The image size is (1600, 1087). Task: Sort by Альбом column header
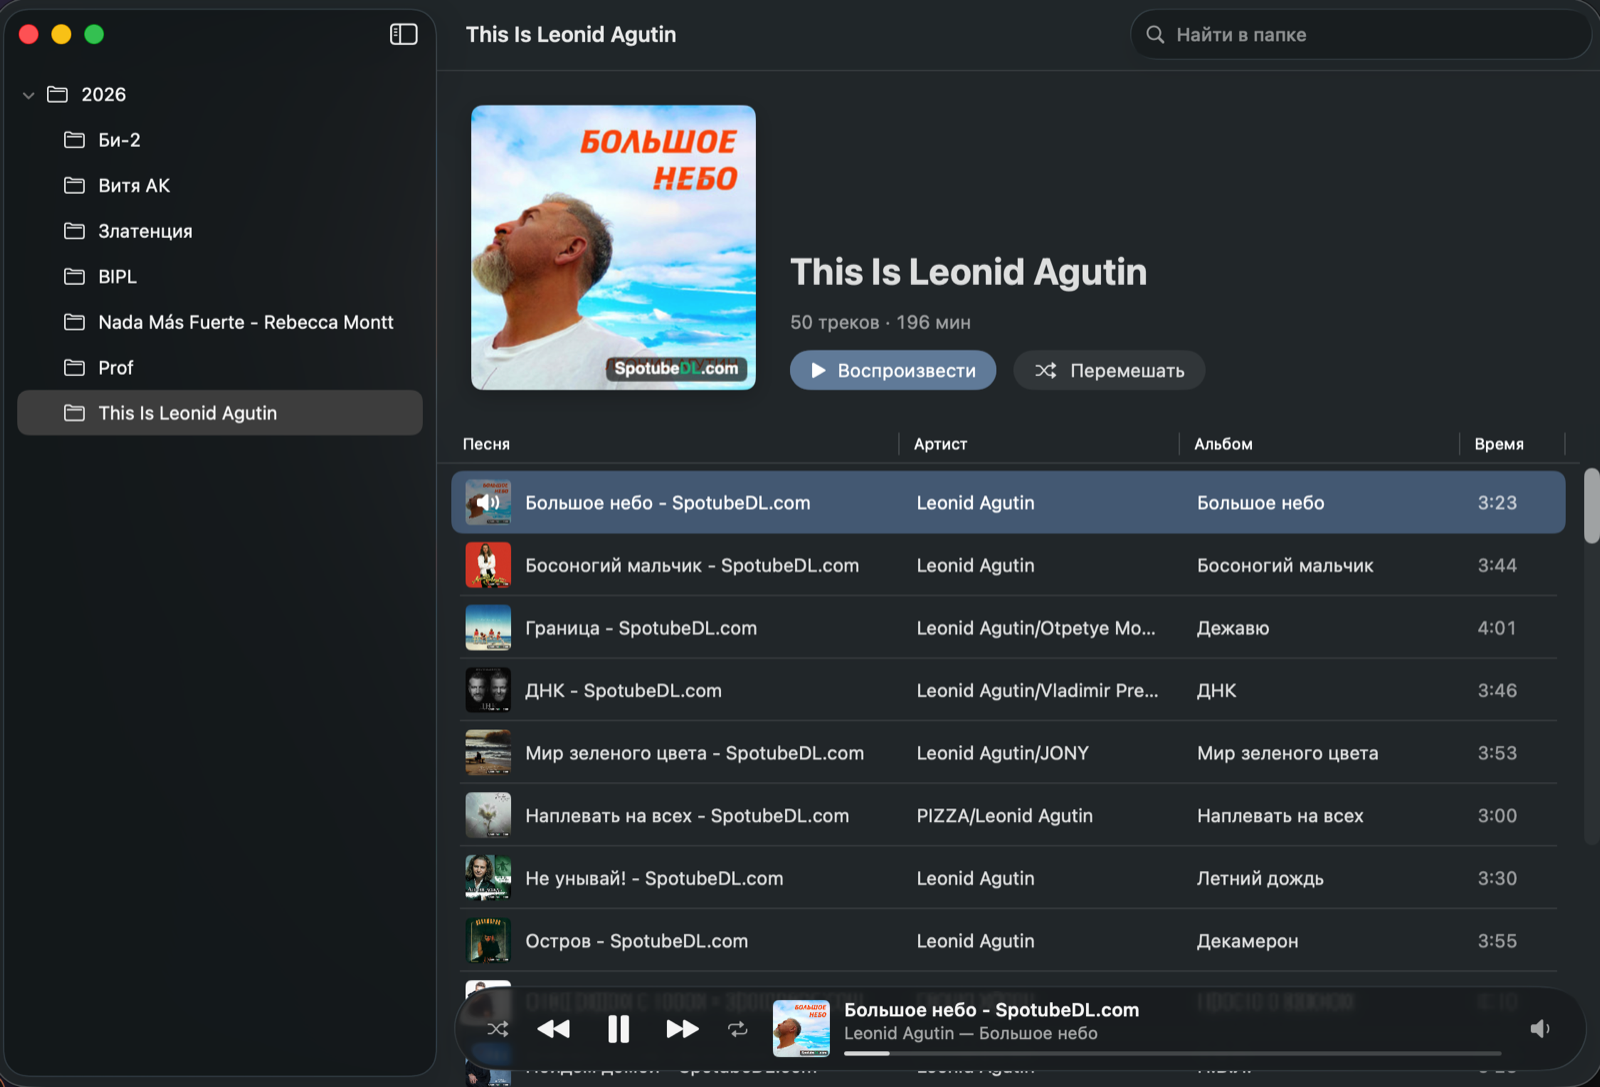coord(1223,444)
